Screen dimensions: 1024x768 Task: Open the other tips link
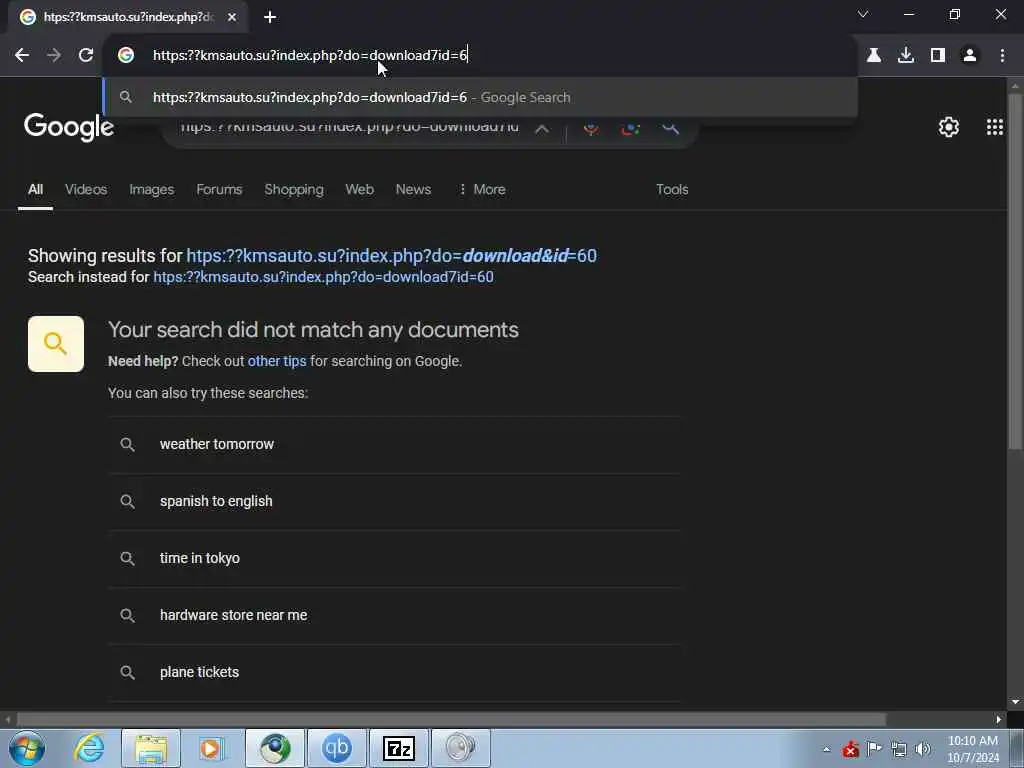coord(277,361)
